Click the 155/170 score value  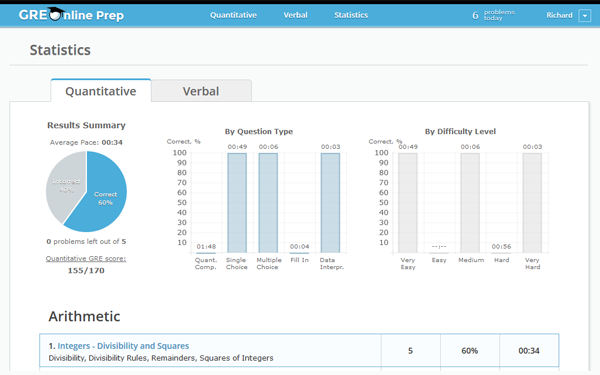tap(86, 271)
